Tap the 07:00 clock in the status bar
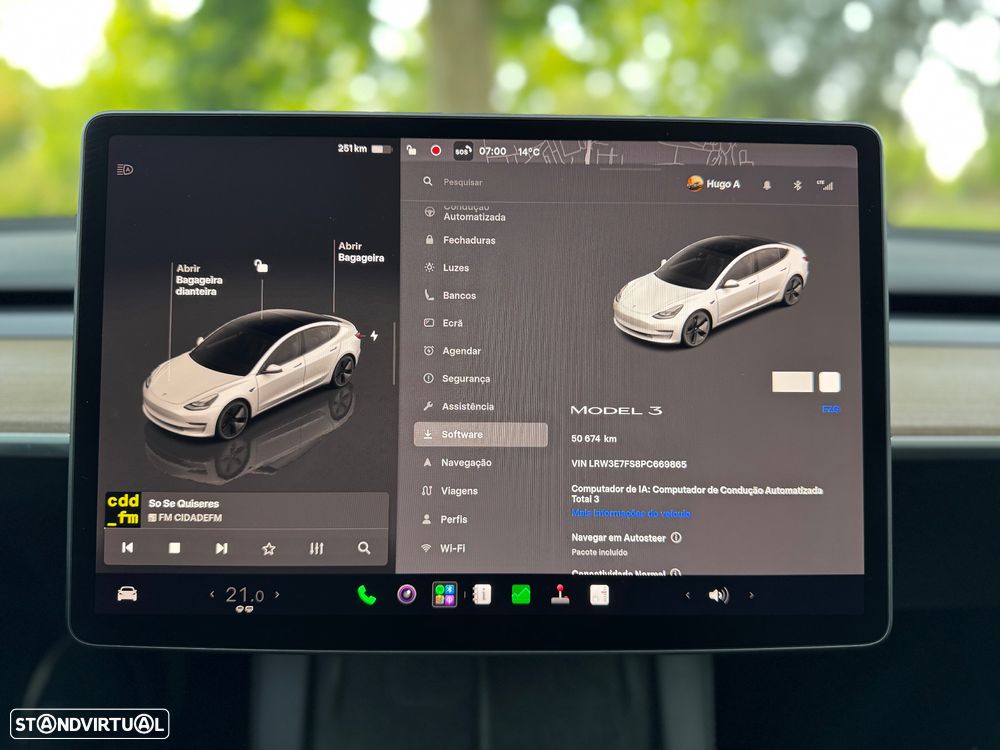This screenshot has width=1000, height=750. (492, 152)
